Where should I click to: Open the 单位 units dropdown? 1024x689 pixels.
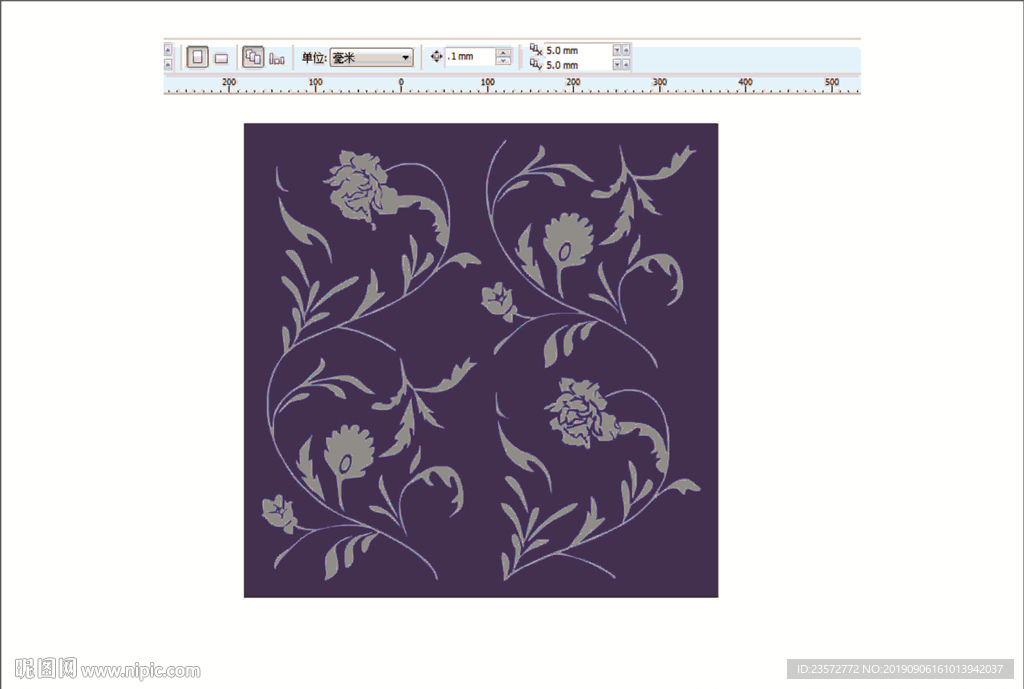pyautogui.click(x=371, y=58)
